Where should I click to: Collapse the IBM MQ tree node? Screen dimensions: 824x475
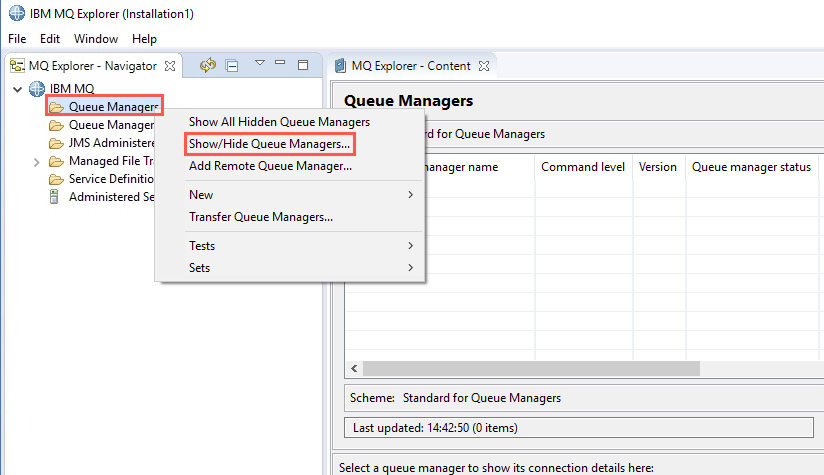tap(17, 89)
